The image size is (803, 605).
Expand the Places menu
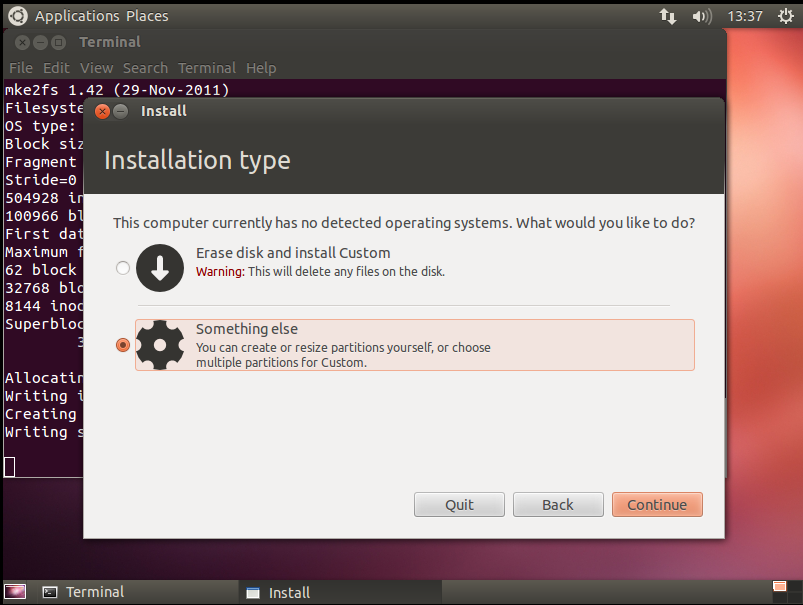point(147,16)
